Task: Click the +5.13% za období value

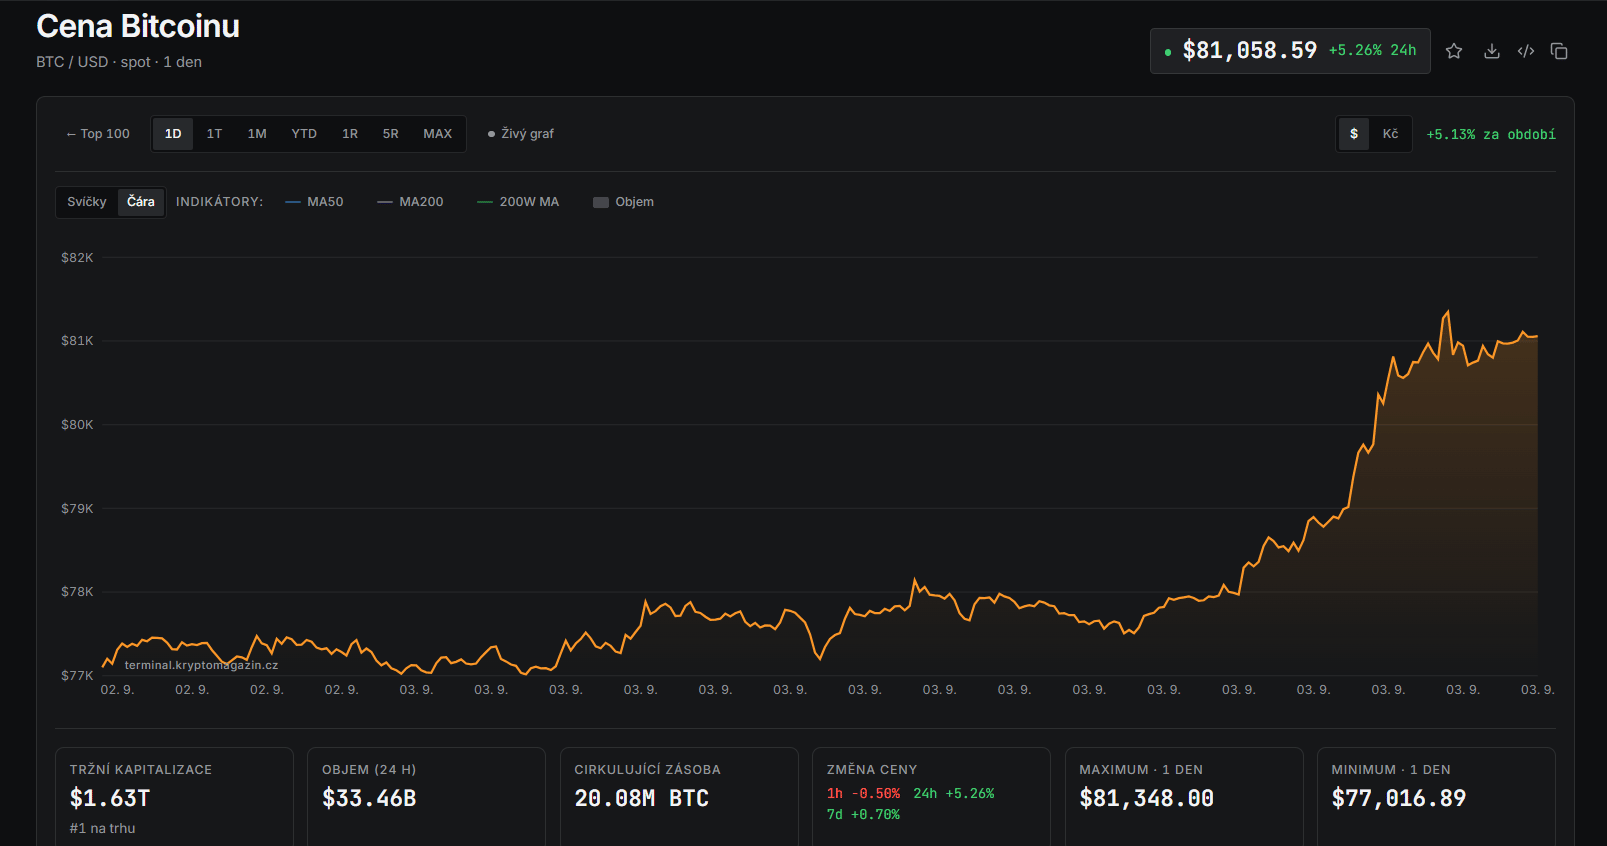Action: point(1491,134)
